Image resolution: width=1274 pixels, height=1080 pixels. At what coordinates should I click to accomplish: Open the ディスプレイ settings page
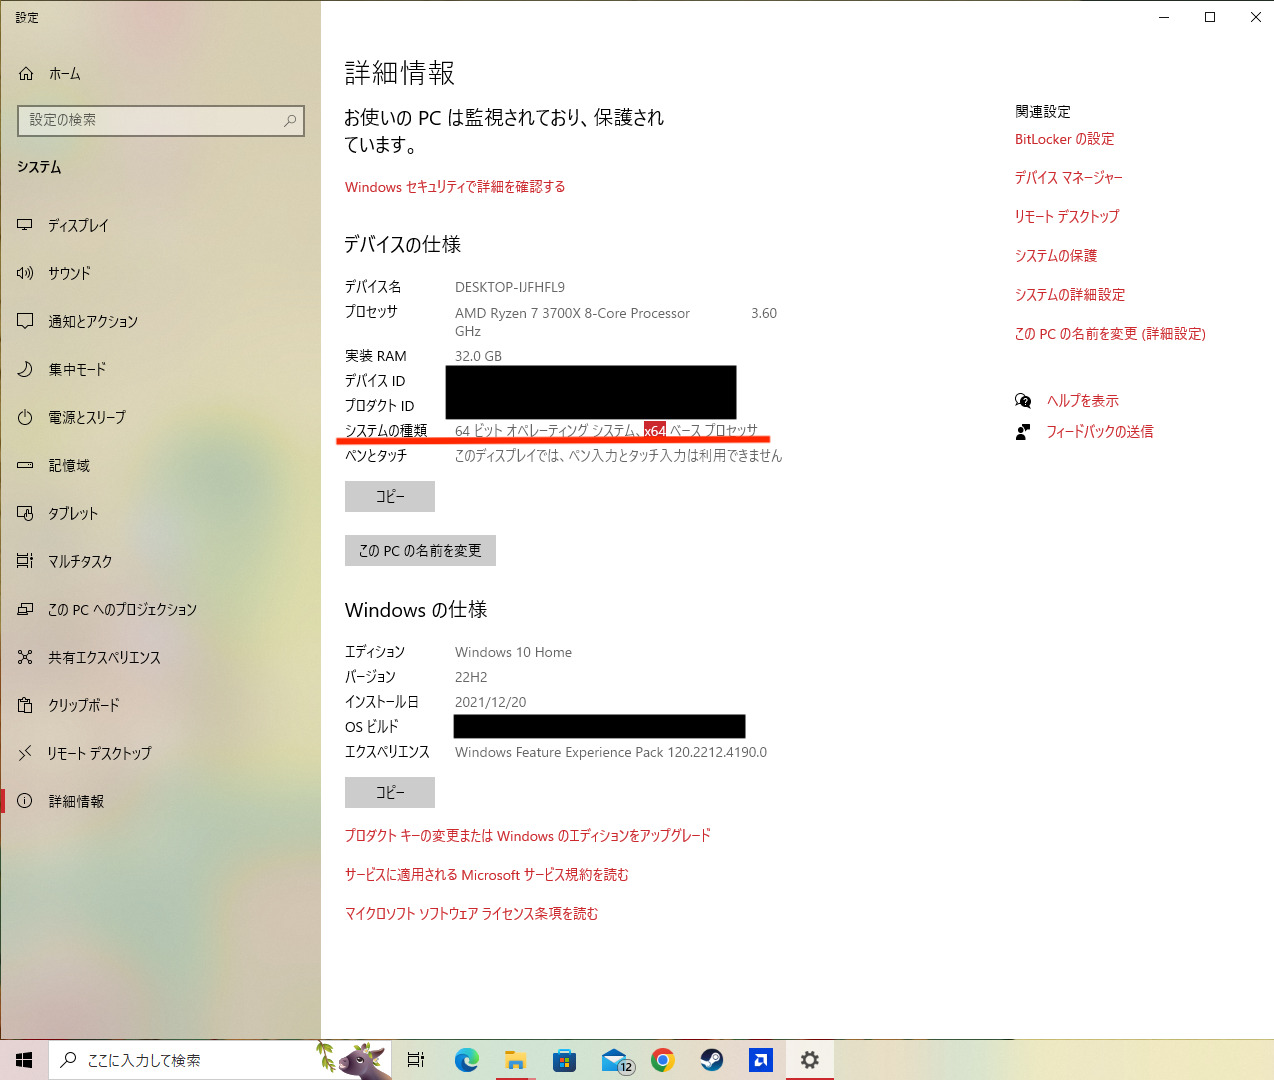pyautogui.click(x=80, y=225)
